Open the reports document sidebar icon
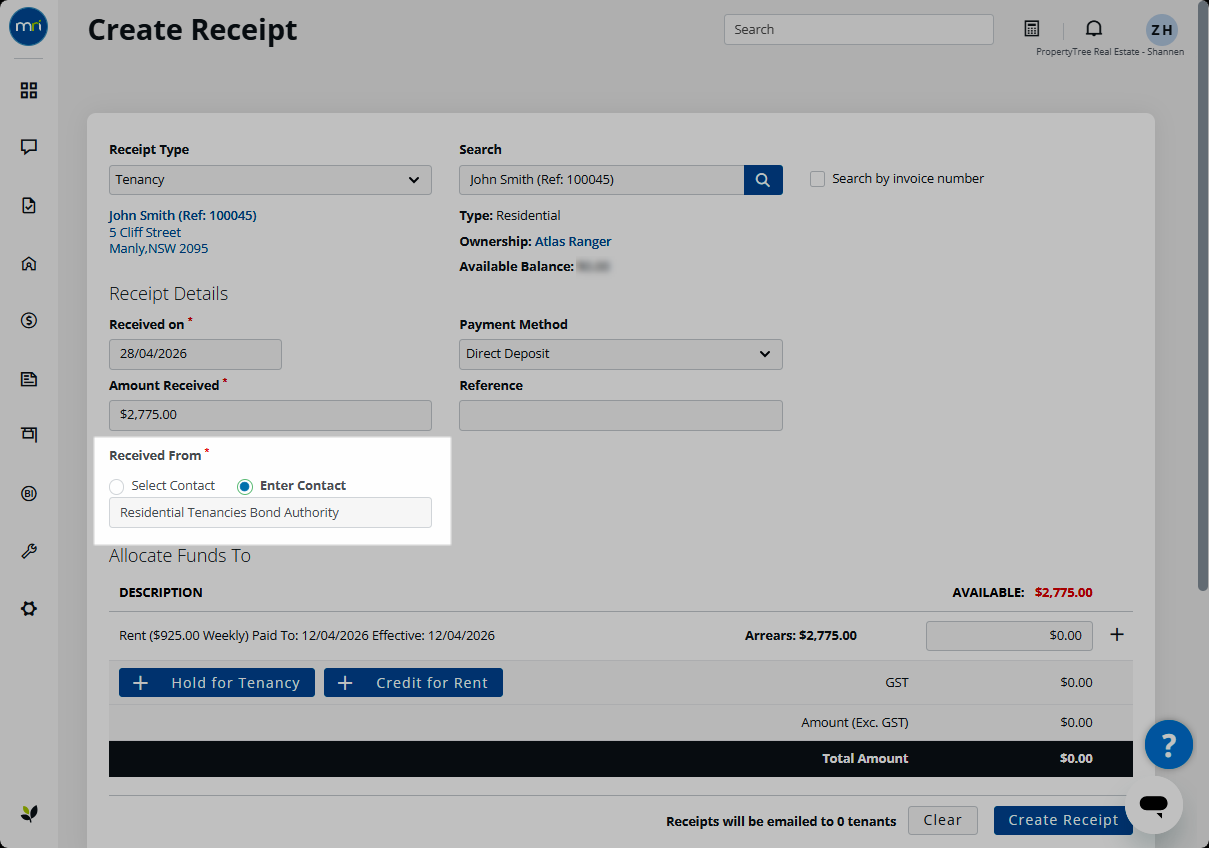1209x848 pixels. point(29,379)
